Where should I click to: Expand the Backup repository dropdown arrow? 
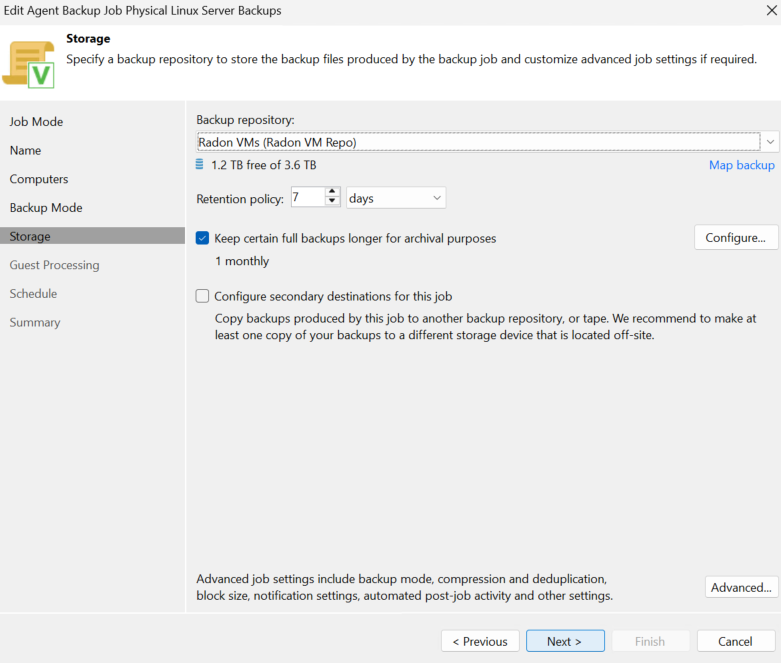(770, 142)
